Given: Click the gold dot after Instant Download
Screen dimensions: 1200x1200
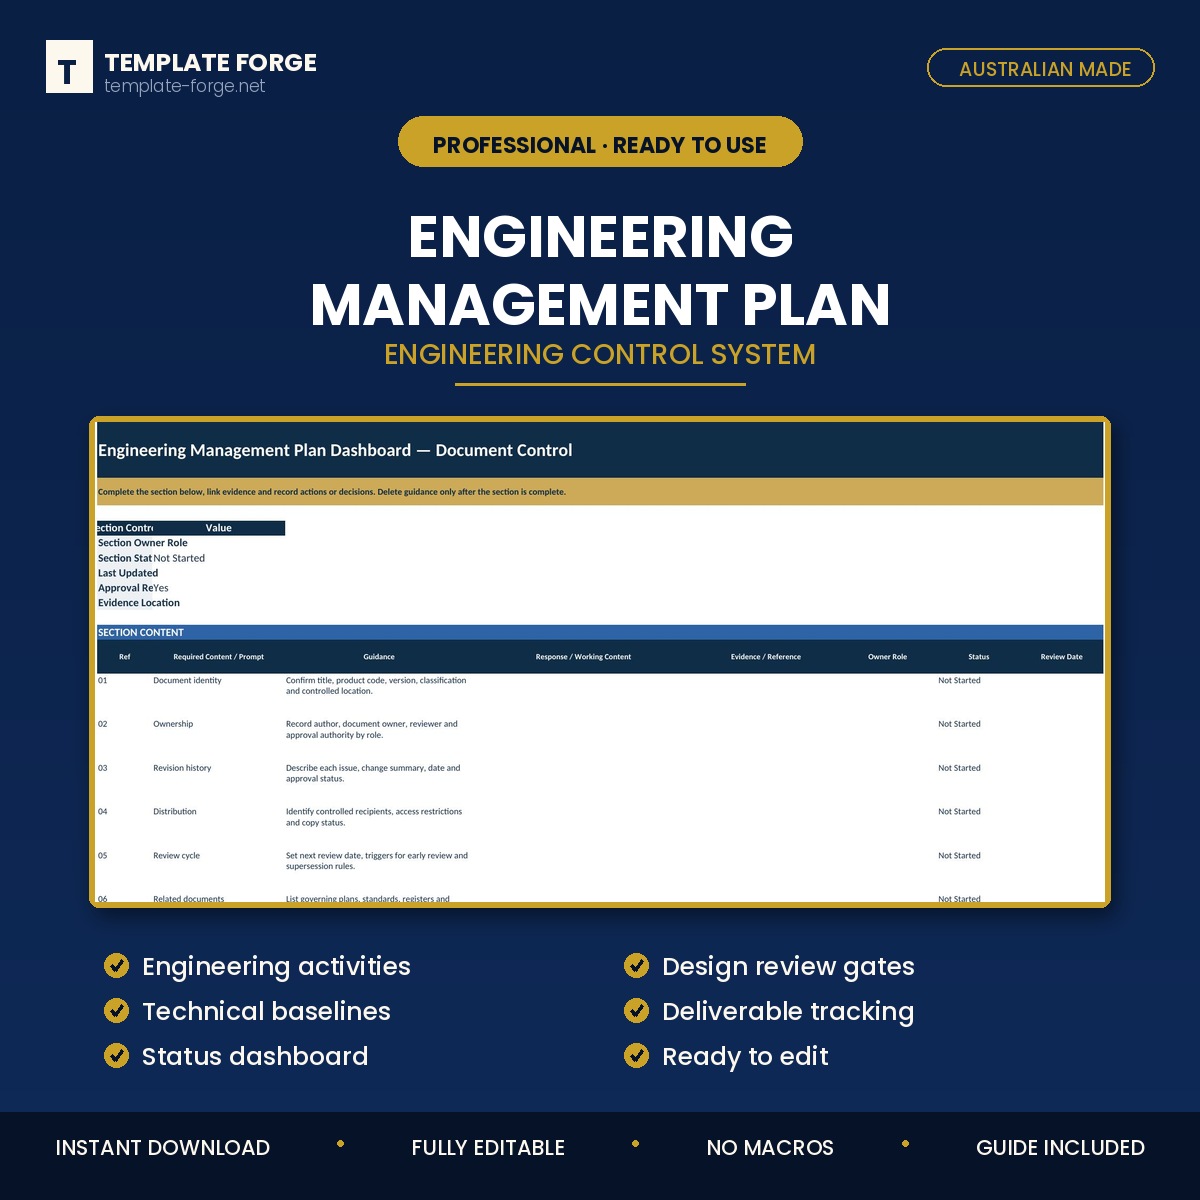Looking at the screenshot, I should (x=341, y=1144).
